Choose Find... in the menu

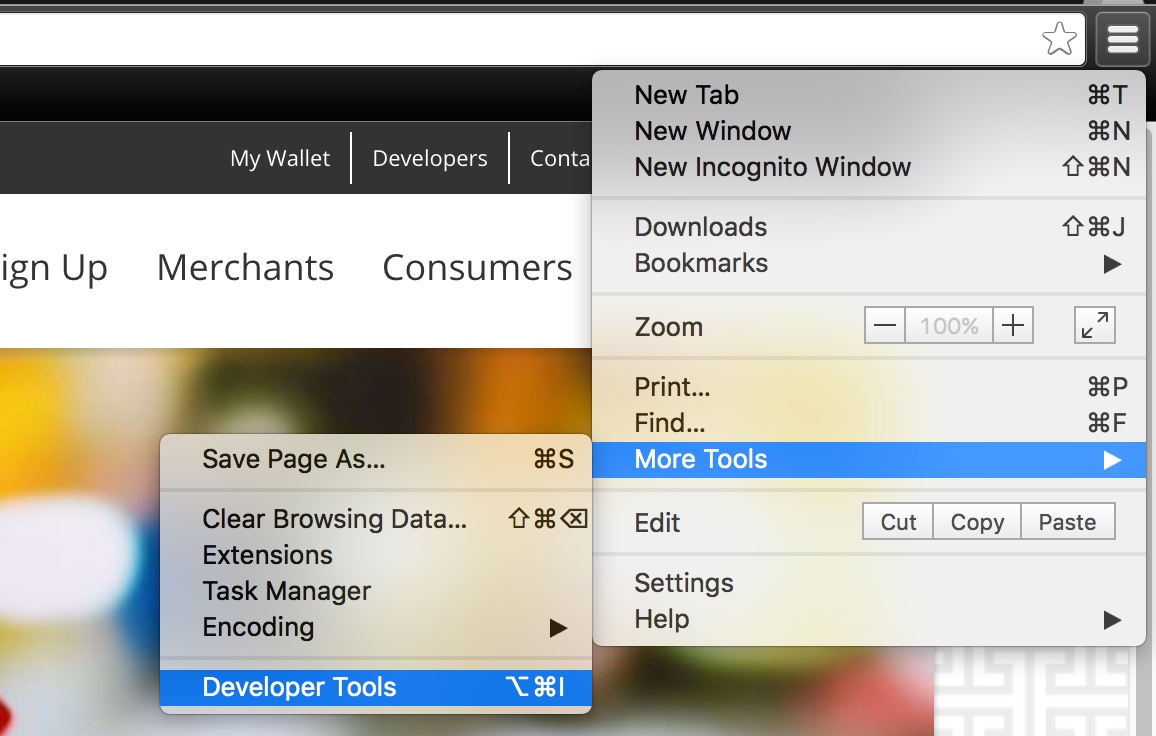[x=869, y=423]
